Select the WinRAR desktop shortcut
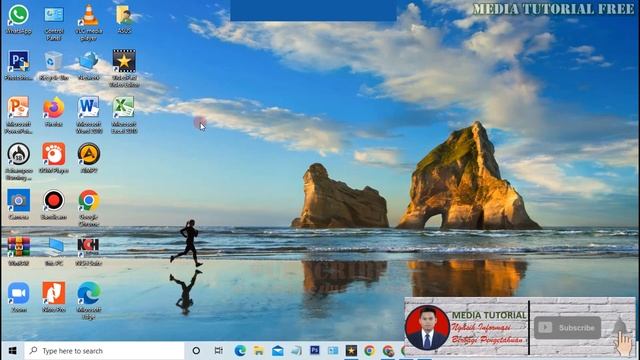The height and width of the screenshot is (360, 640). [18, 251]
